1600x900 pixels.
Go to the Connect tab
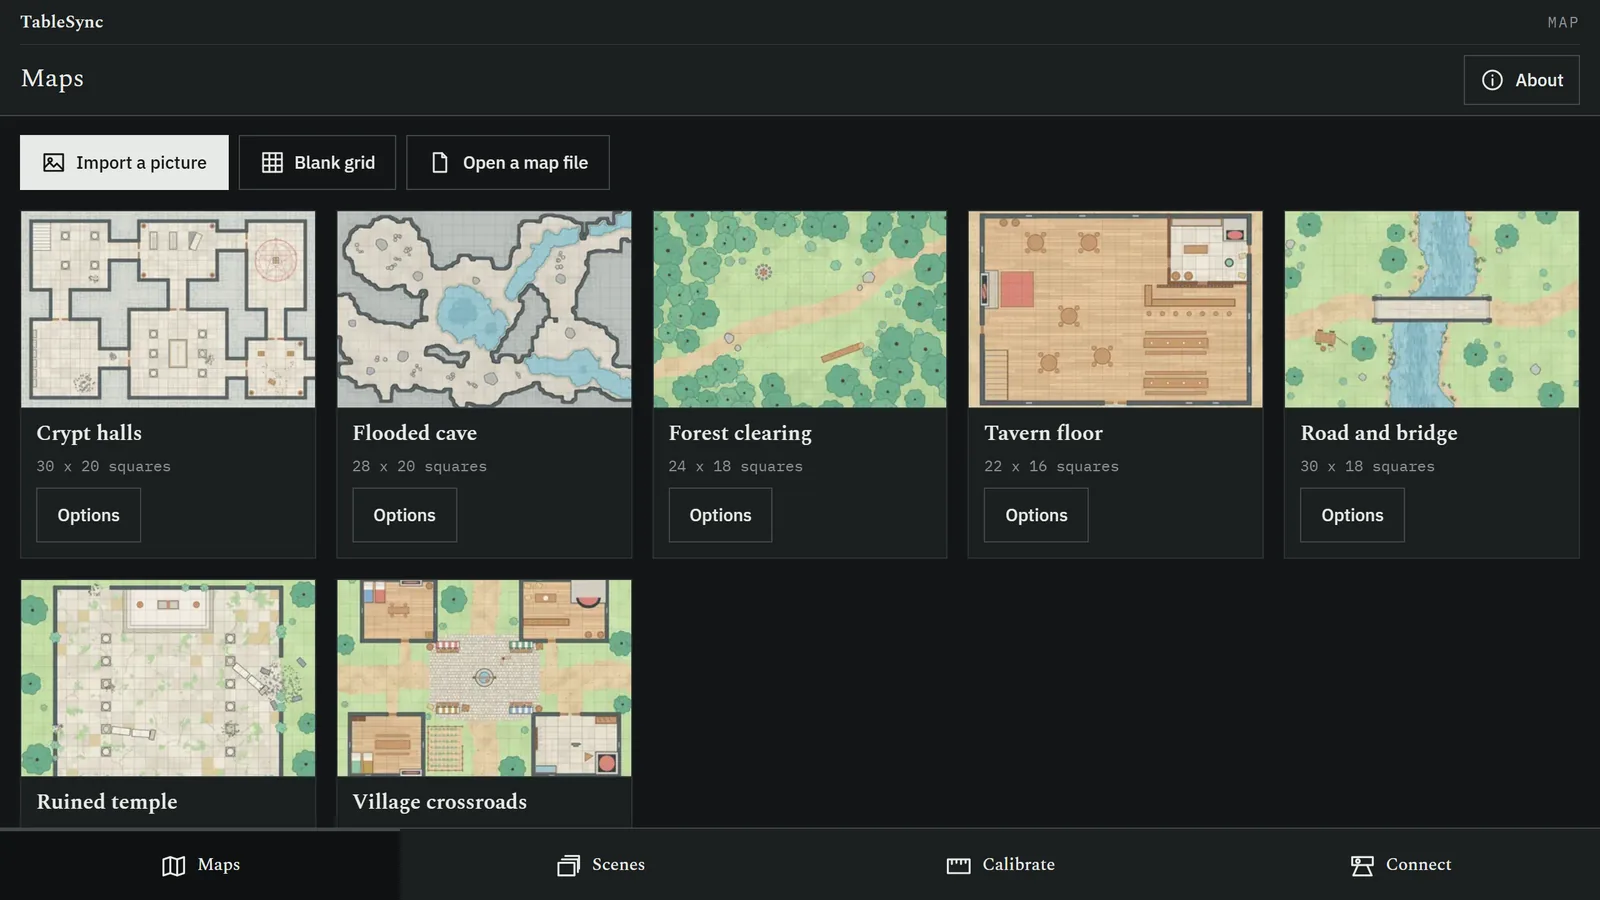pyautogui.click(x=1400, y=865)
